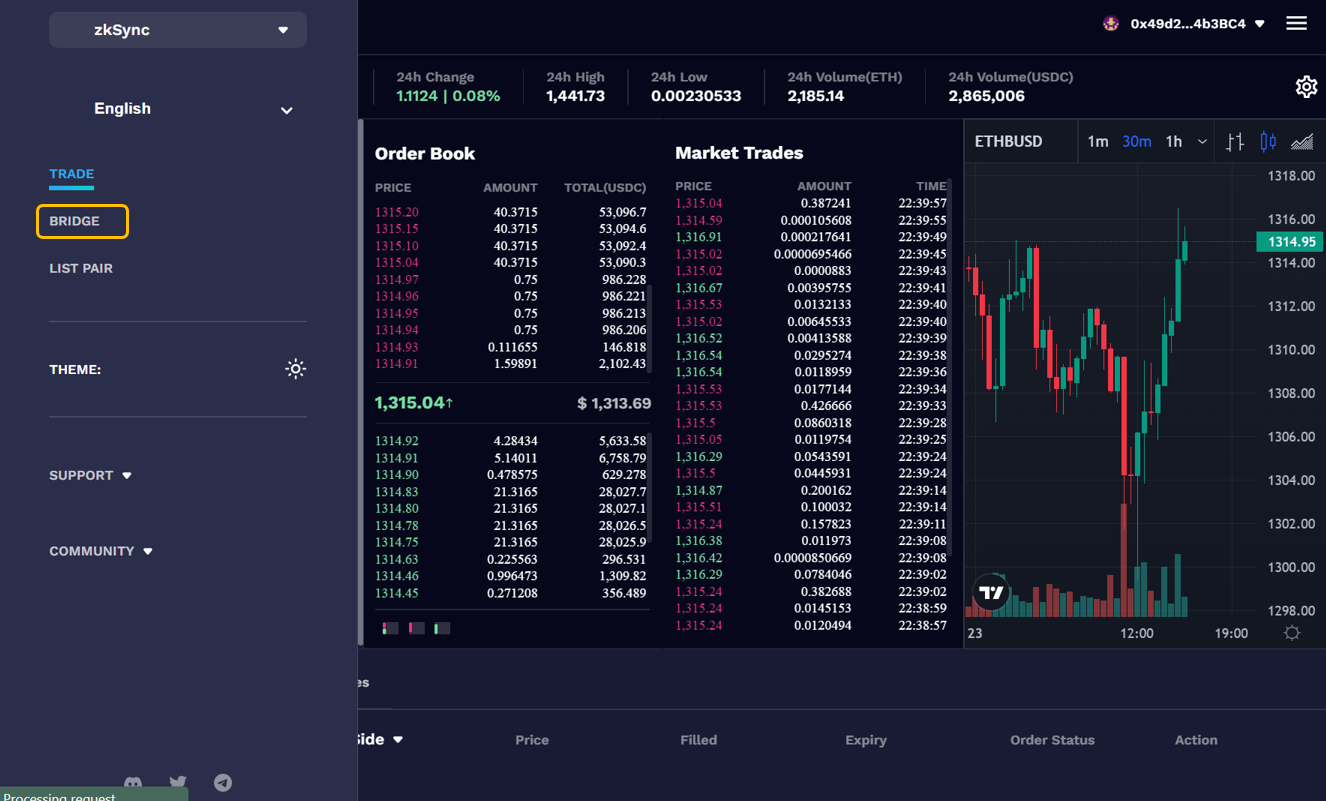Show only sell orders in the order book
1326x801 pixels.
[x=416, y=628]
